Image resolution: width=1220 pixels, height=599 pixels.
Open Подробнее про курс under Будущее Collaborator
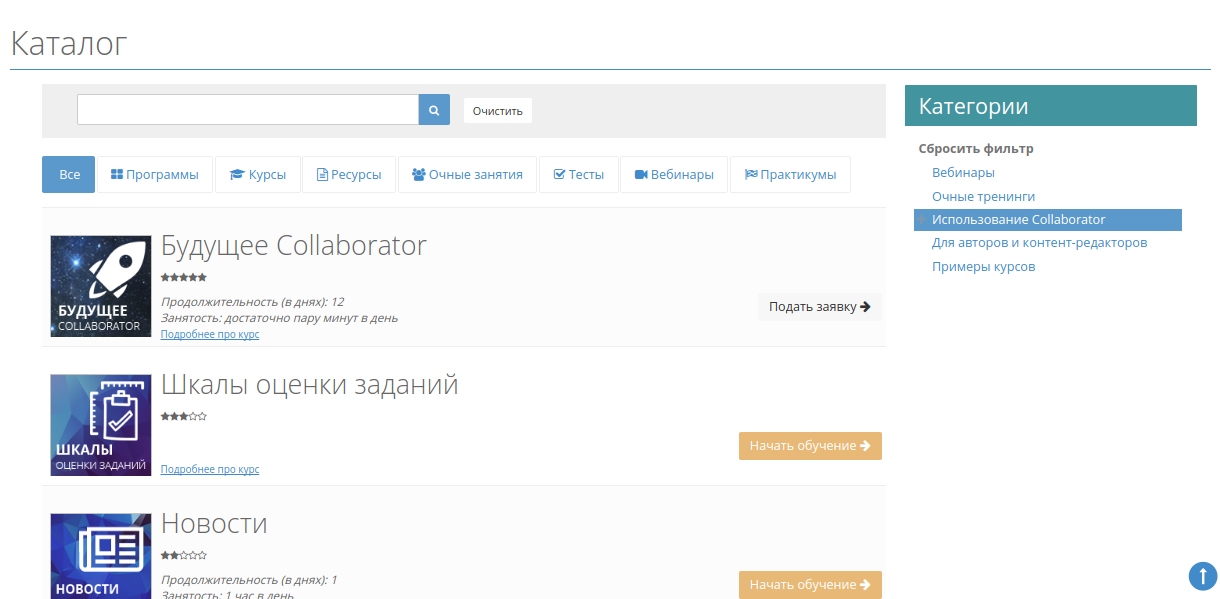click(210, 335)
